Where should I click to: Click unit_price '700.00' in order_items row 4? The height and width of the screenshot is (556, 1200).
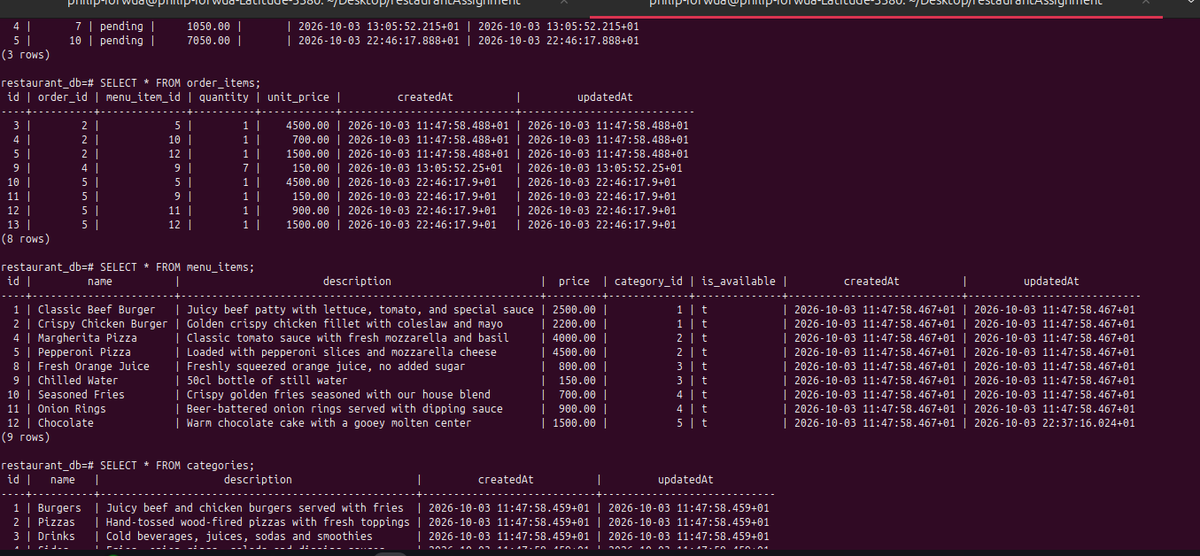311,141
